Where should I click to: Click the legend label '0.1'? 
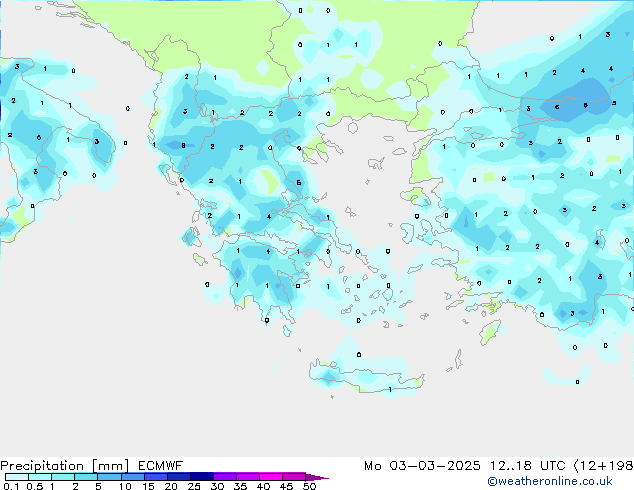tap(11, 486)
